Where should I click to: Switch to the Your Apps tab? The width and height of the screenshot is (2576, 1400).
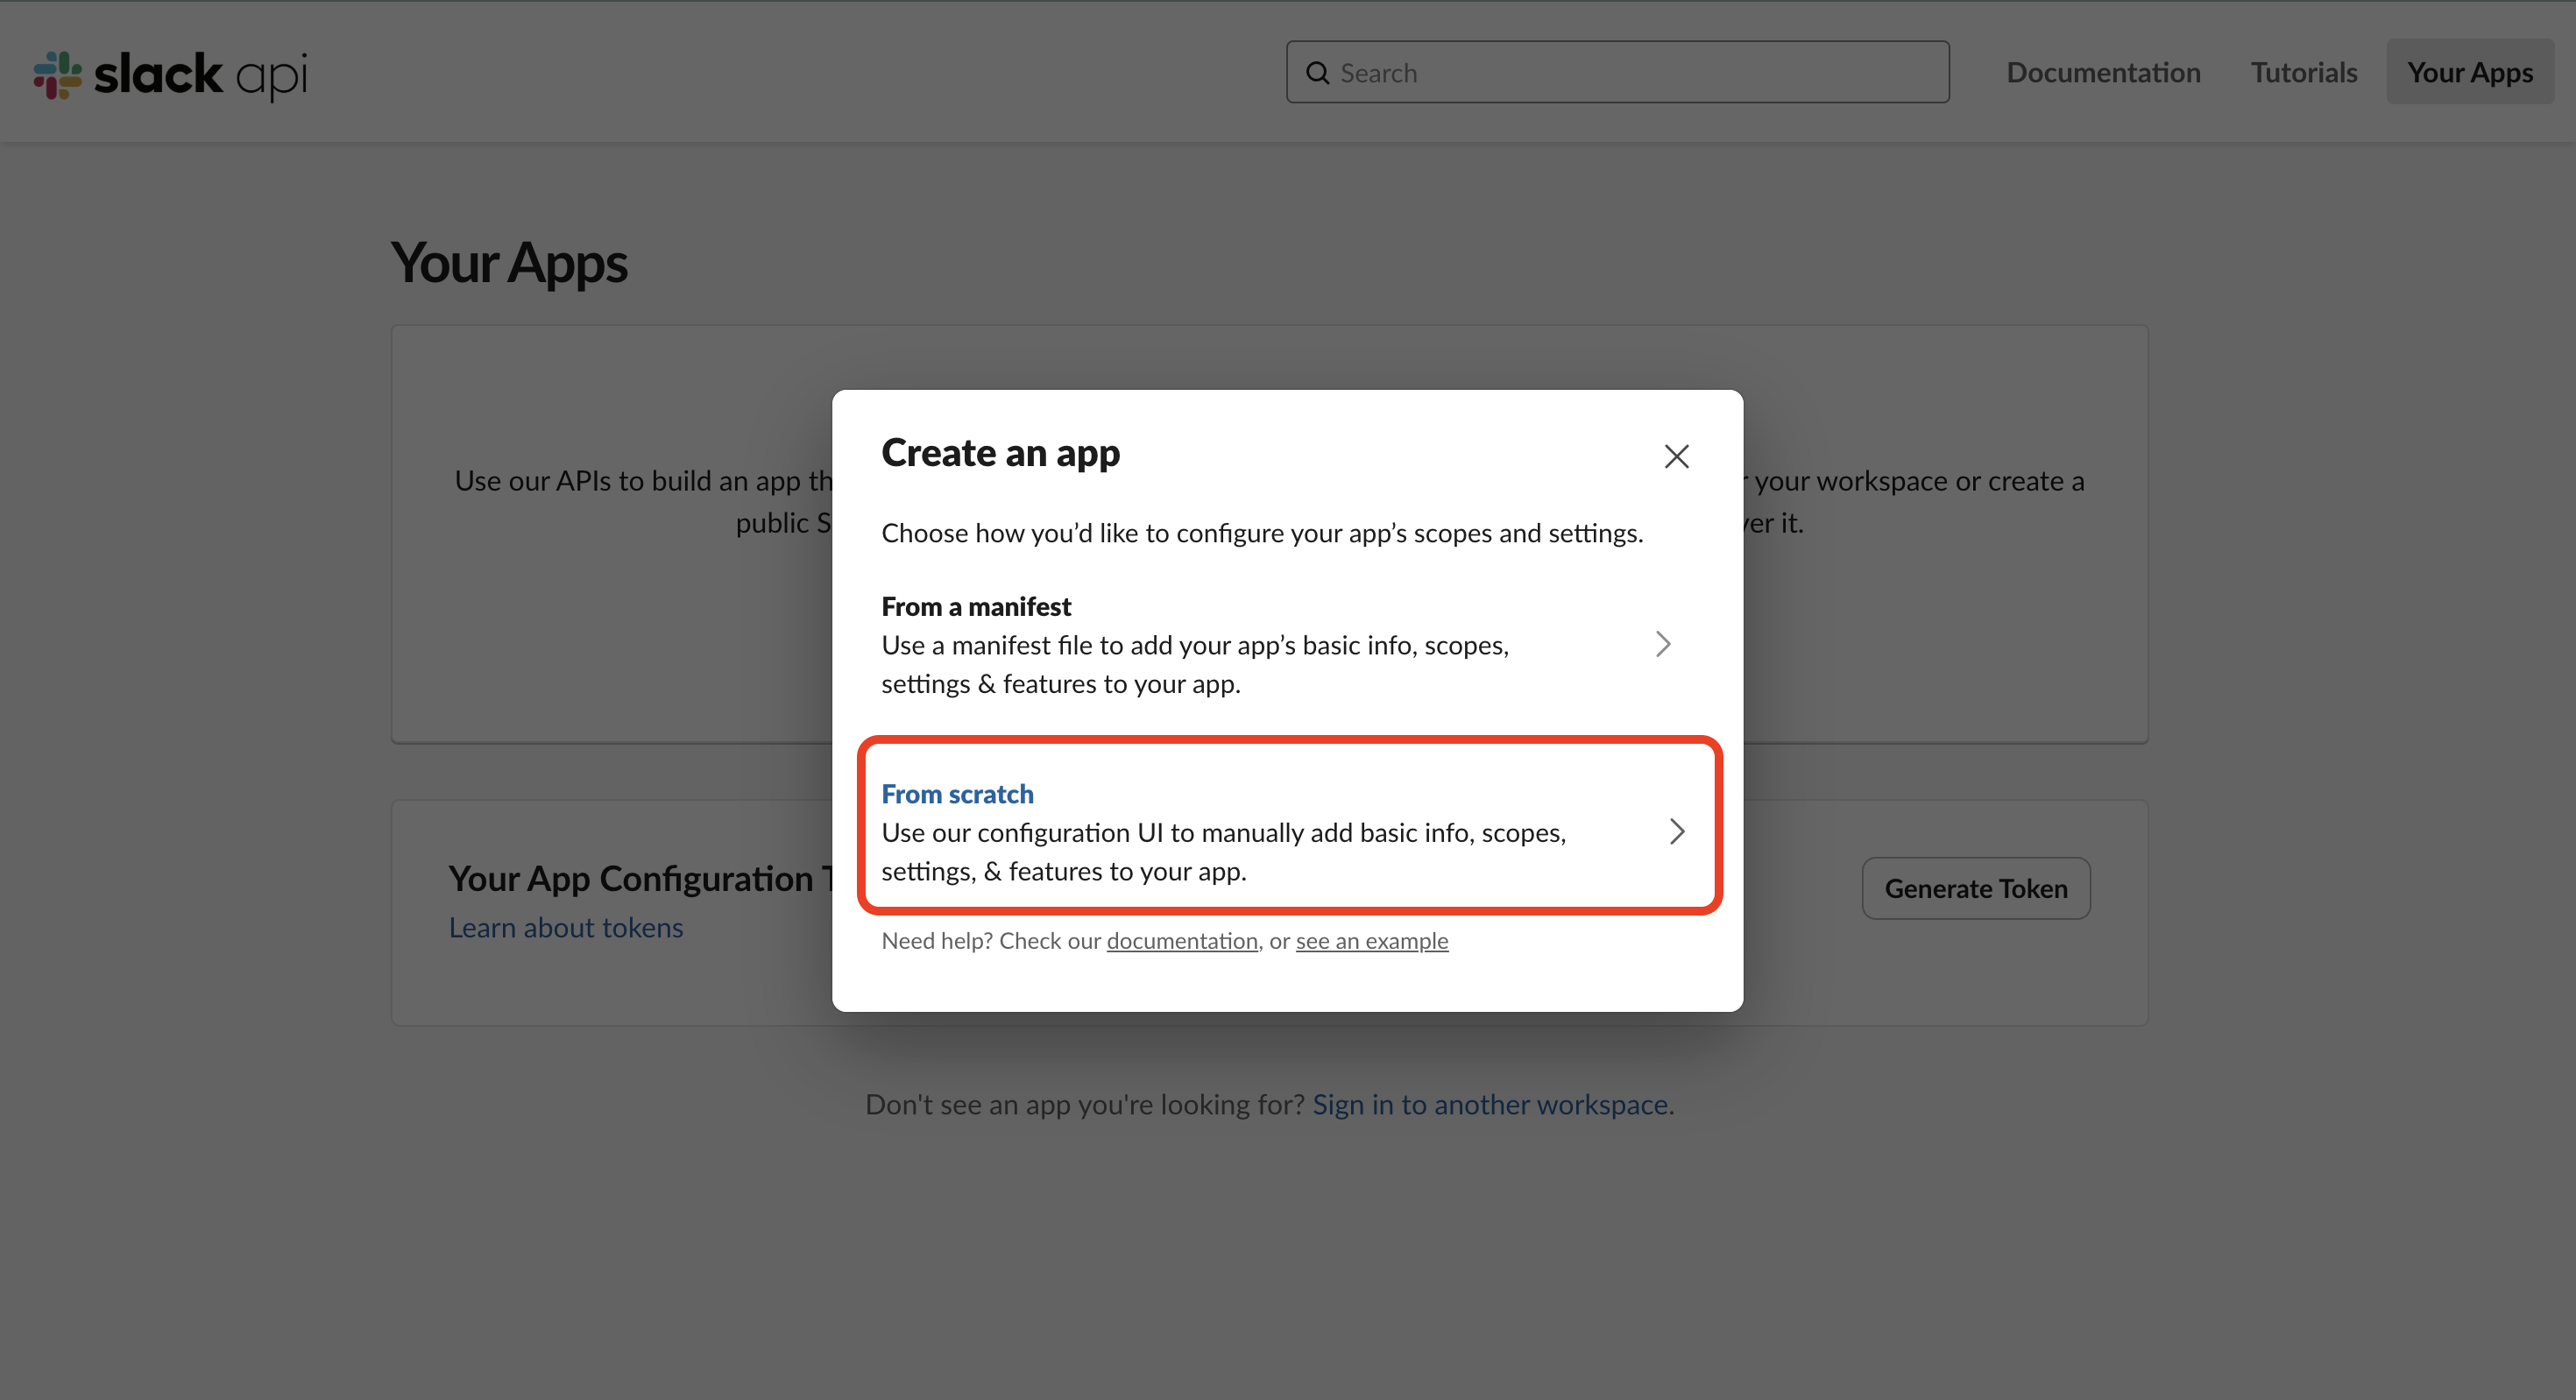click(x=2469, y=72)
